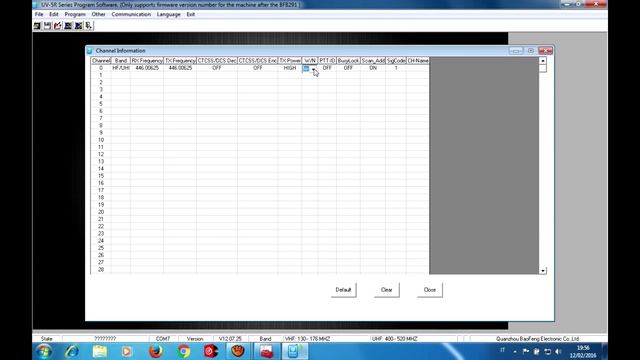Select the SigCode 1 cell in channel 0
The image size is (640, 360).
396,68
